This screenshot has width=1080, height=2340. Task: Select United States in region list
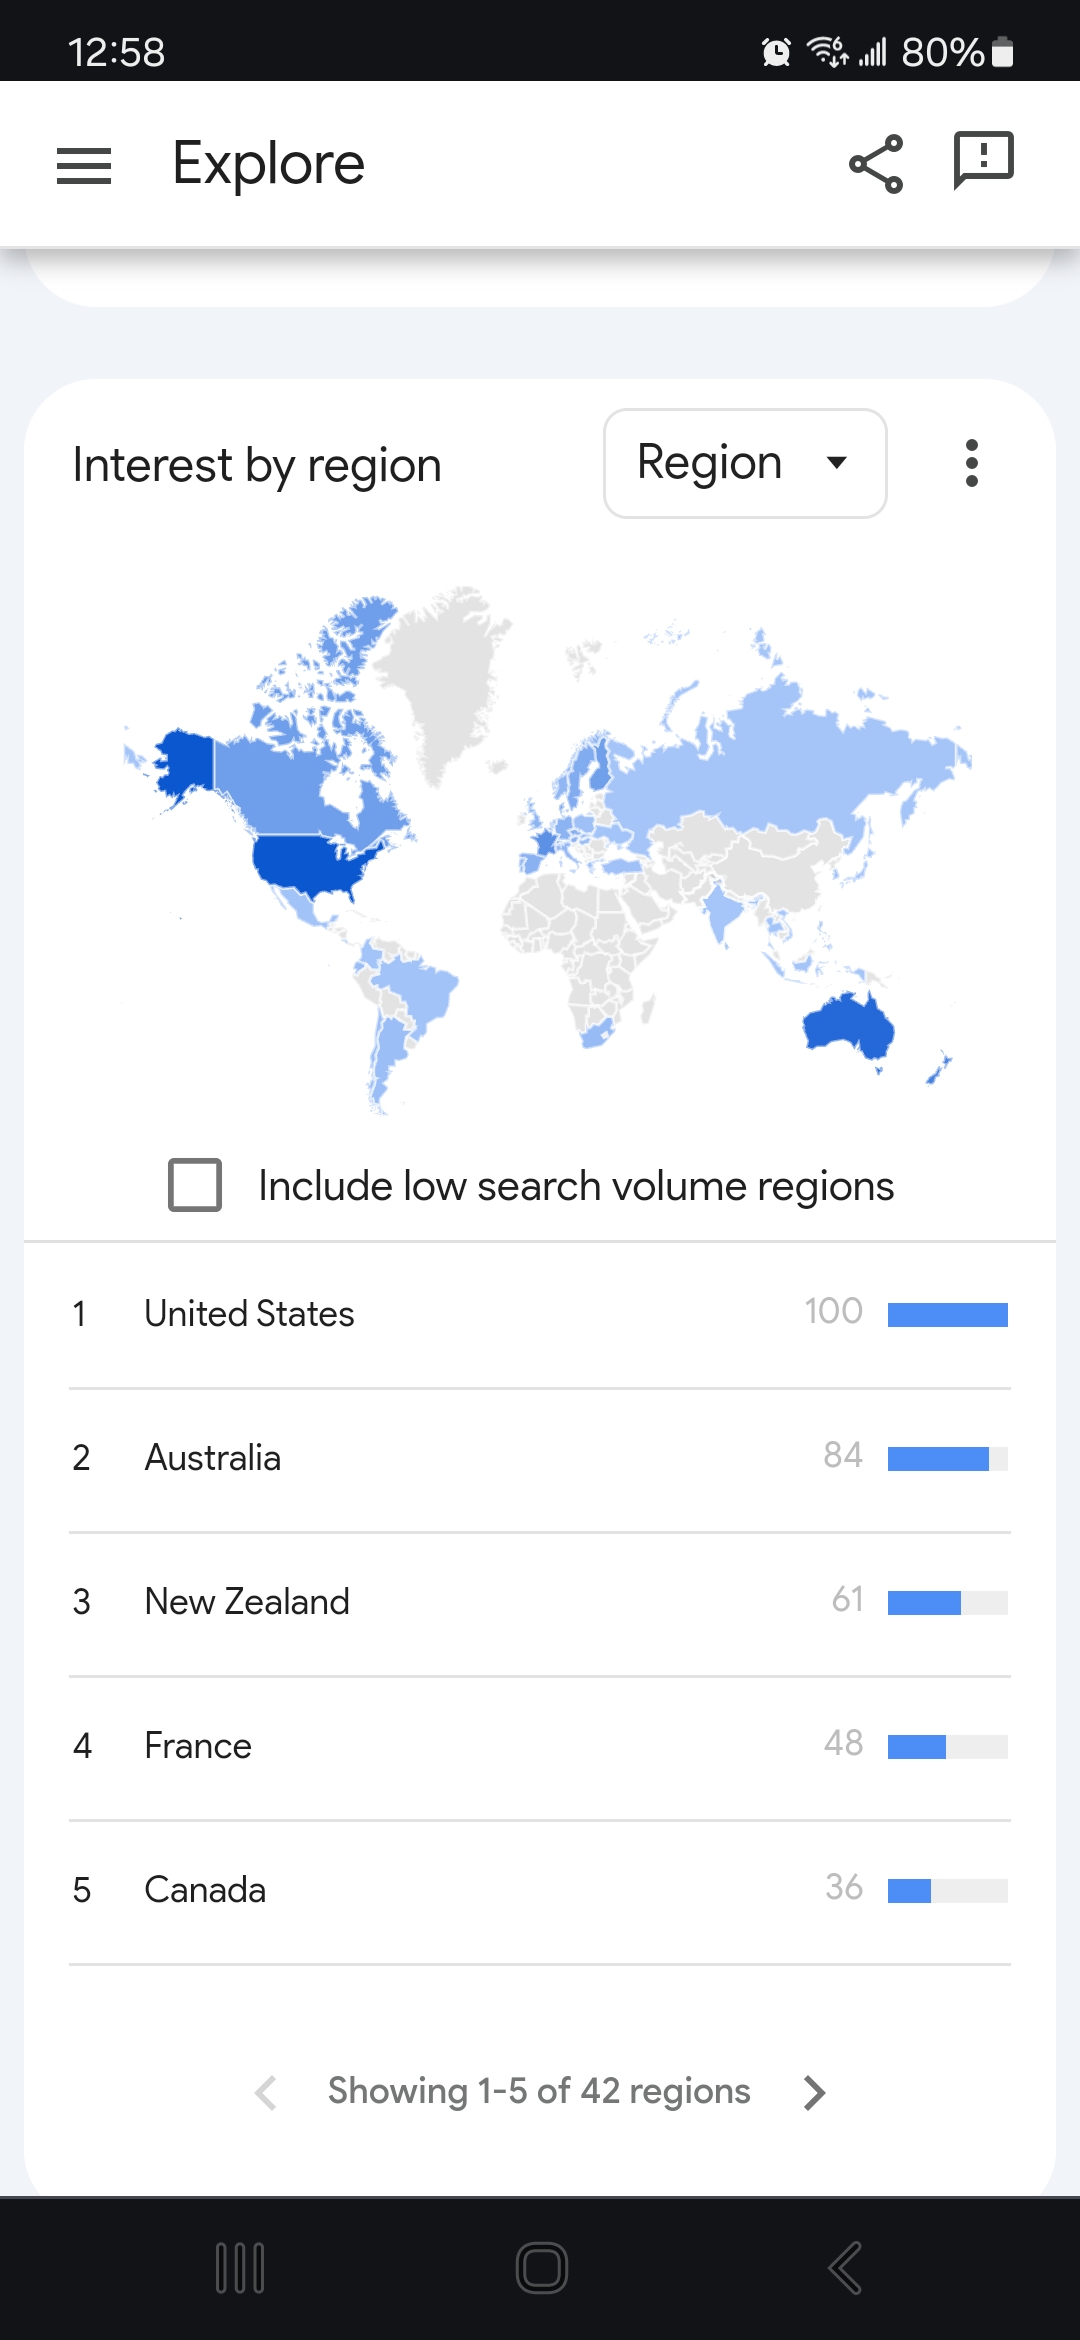(x=249, y=1314)
